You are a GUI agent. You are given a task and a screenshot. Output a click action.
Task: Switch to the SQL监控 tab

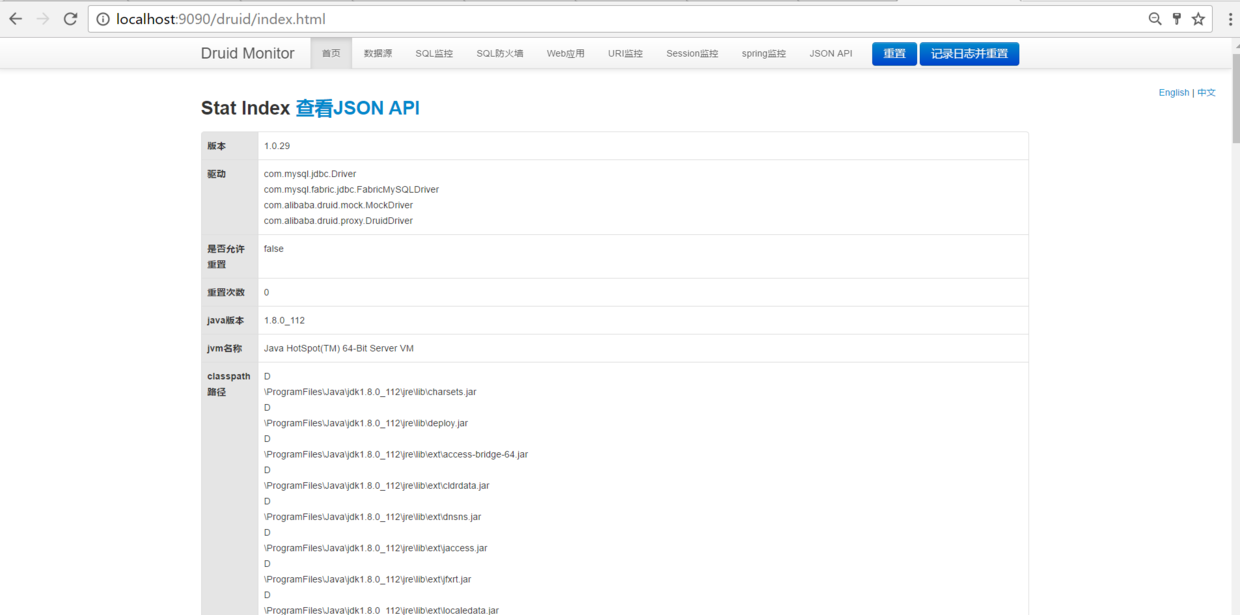434,54
